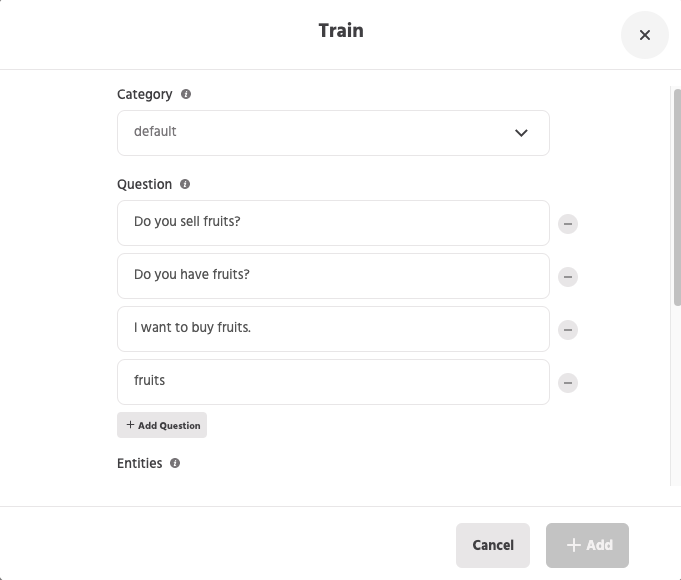
Task: Remove the "fruits" question row
Action: point(568,382)
